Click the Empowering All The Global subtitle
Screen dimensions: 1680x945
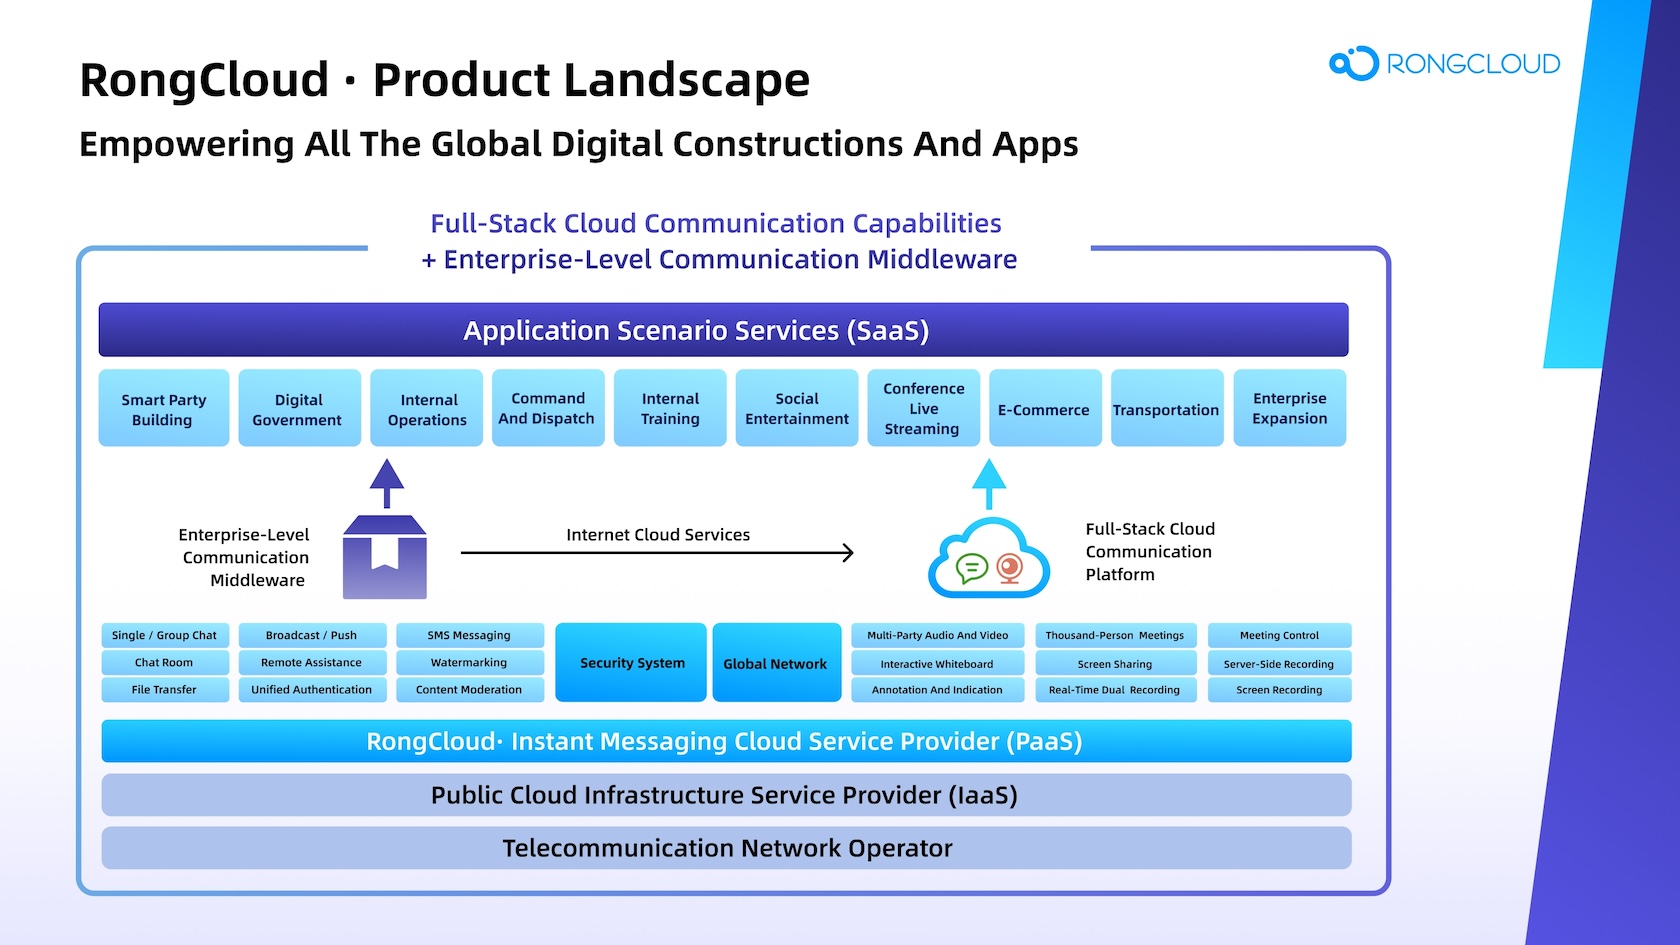(579, 145)
